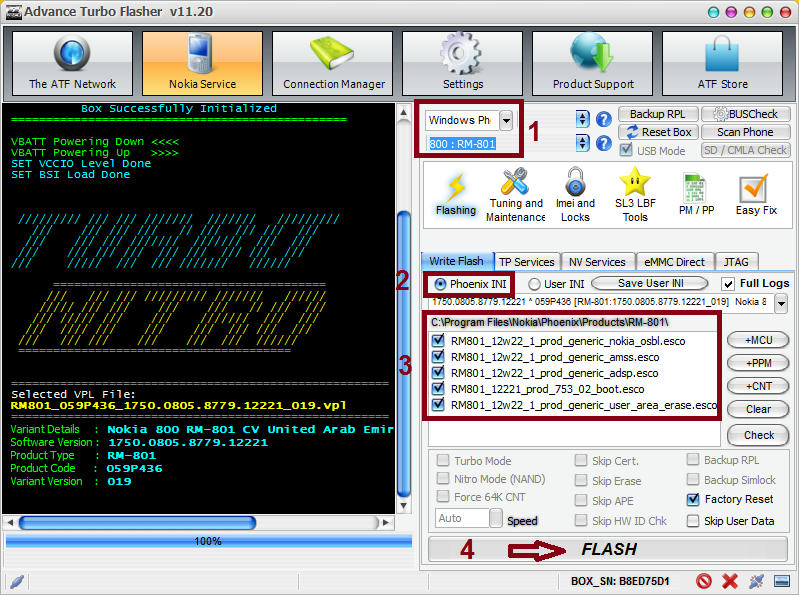The height and width of the screenshot is (595, 799).
Task: Click the log horizontal scrollbar thumb
Action: point(137,523)
